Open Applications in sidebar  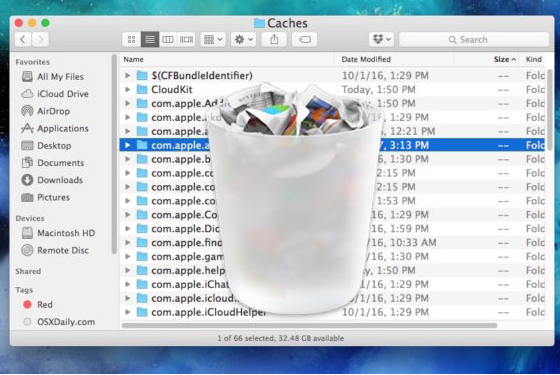pyautogui.click(x=55, y=128)
